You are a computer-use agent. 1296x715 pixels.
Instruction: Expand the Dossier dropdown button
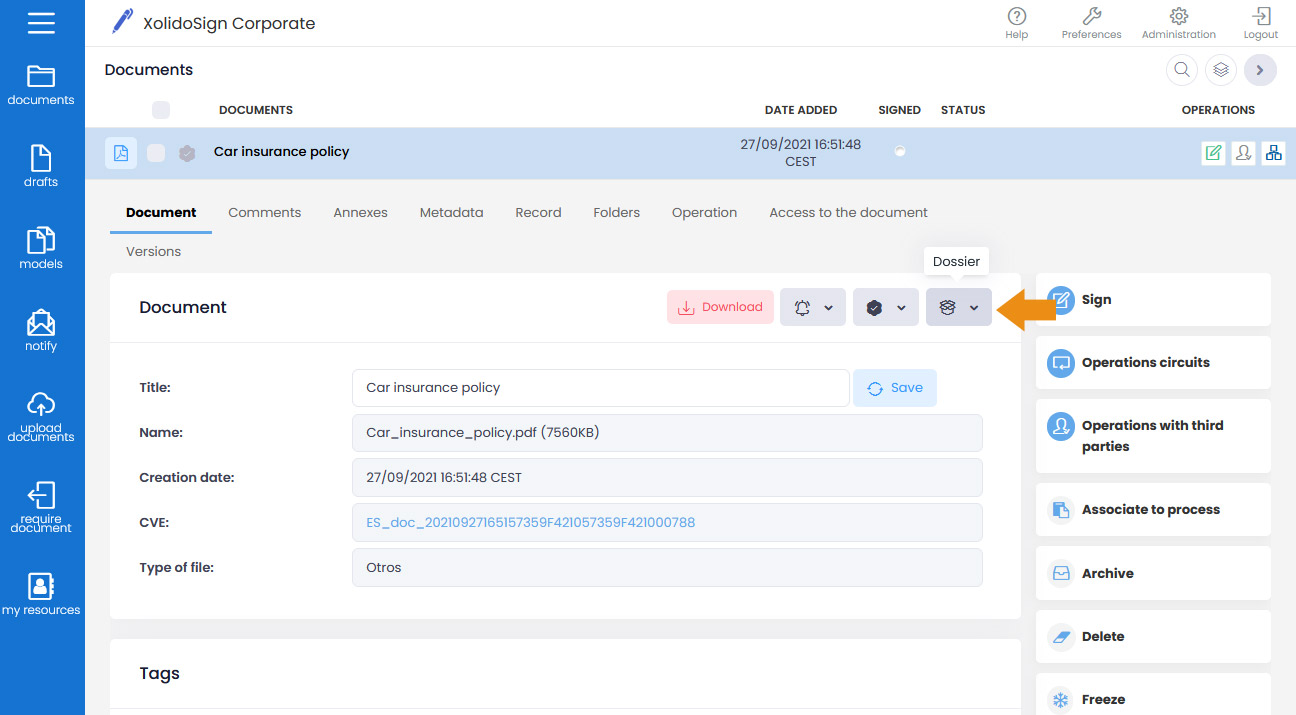pyautogui.click(x=959, y=307)
